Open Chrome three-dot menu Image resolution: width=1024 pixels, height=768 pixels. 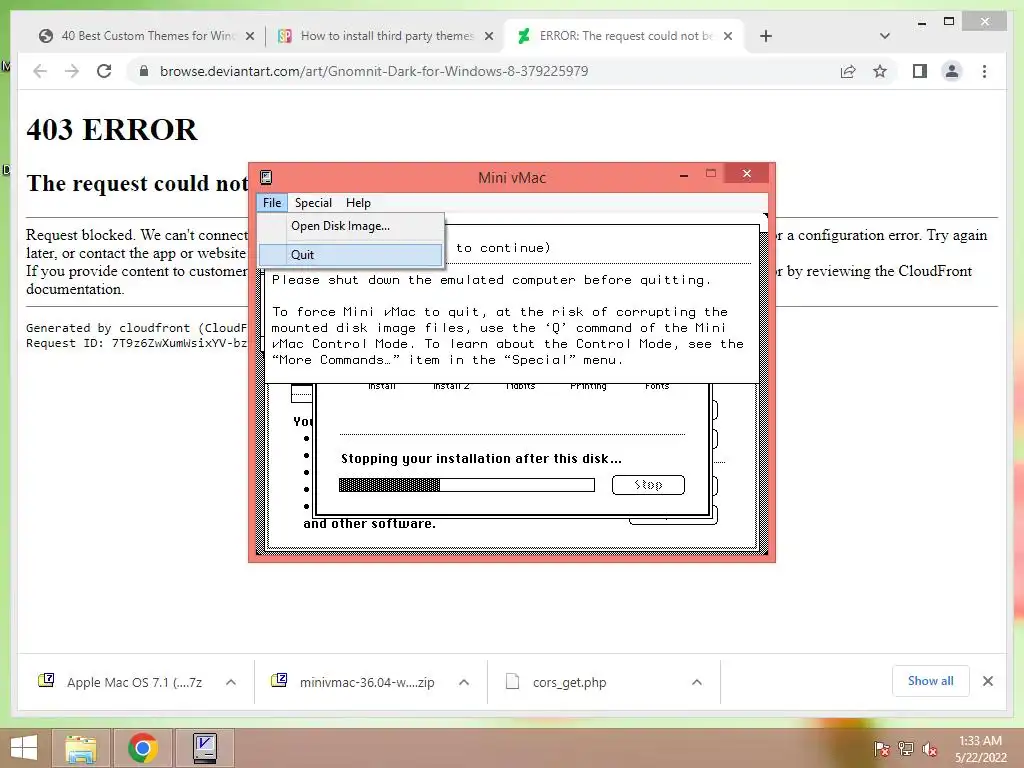click(x=984, y=71)
